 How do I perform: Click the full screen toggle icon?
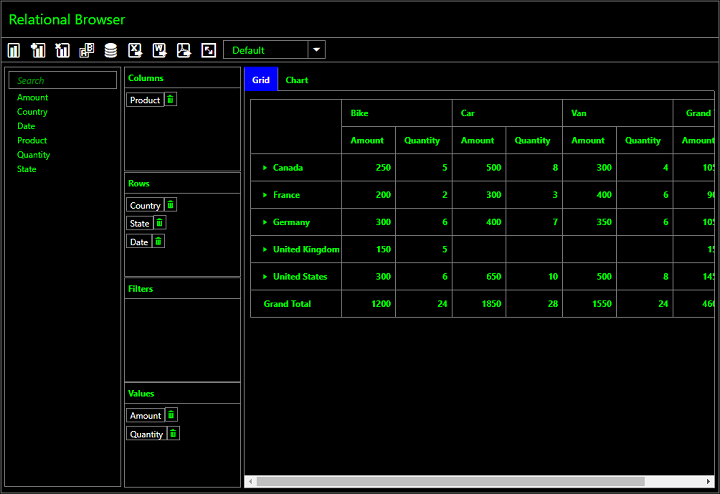tap(208, 50)
